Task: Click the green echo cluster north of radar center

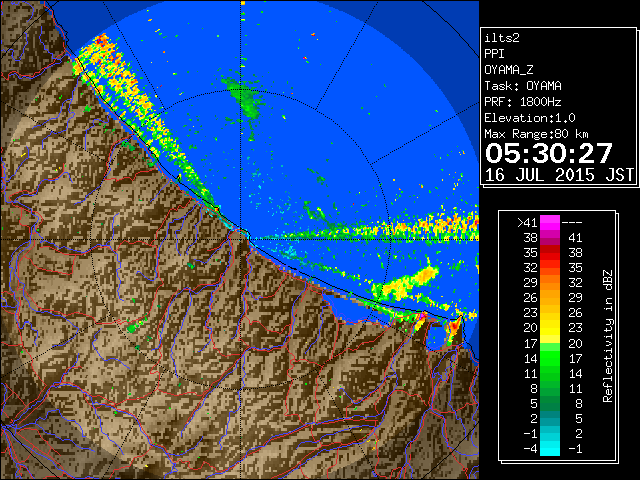Action: pos(245,99)
